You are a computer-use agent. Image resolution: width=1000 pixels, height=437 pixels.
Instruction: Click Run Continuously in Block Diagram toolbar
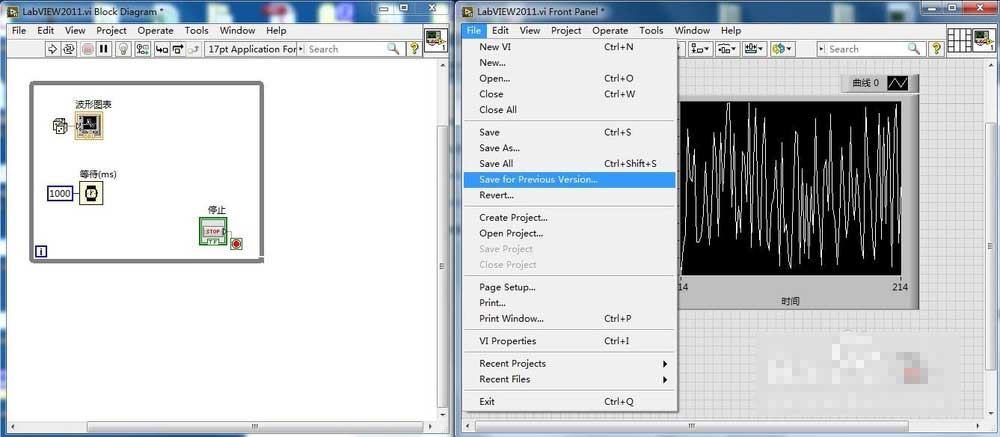(x=69, y=49)
